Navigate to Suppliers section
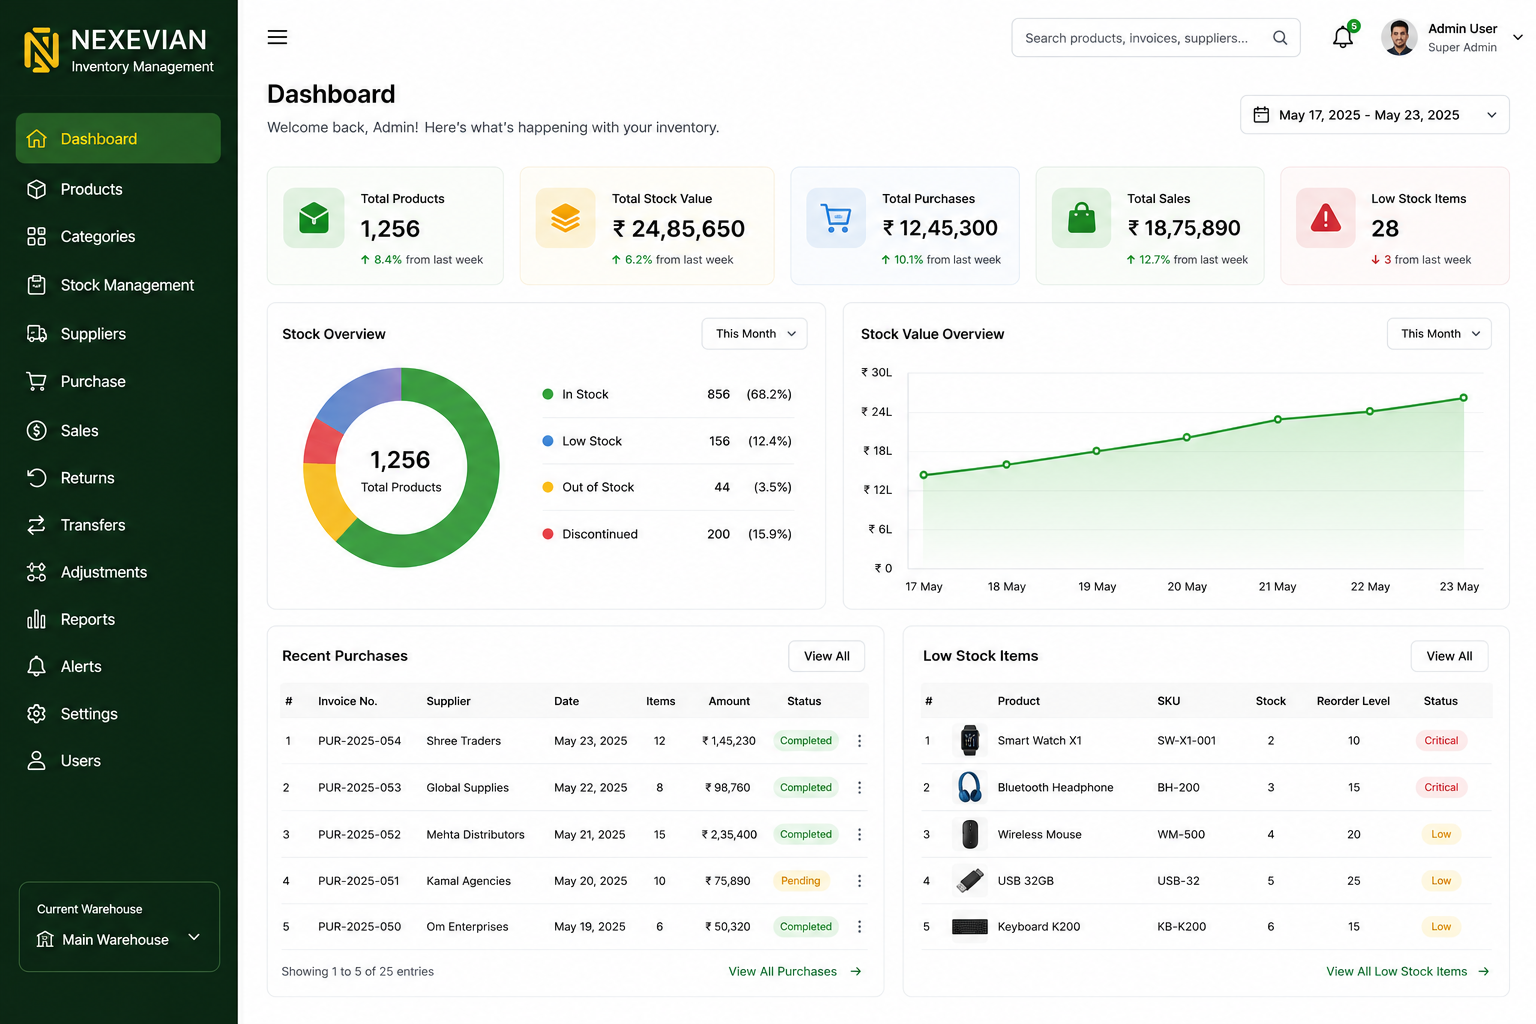 coord(118,334)
